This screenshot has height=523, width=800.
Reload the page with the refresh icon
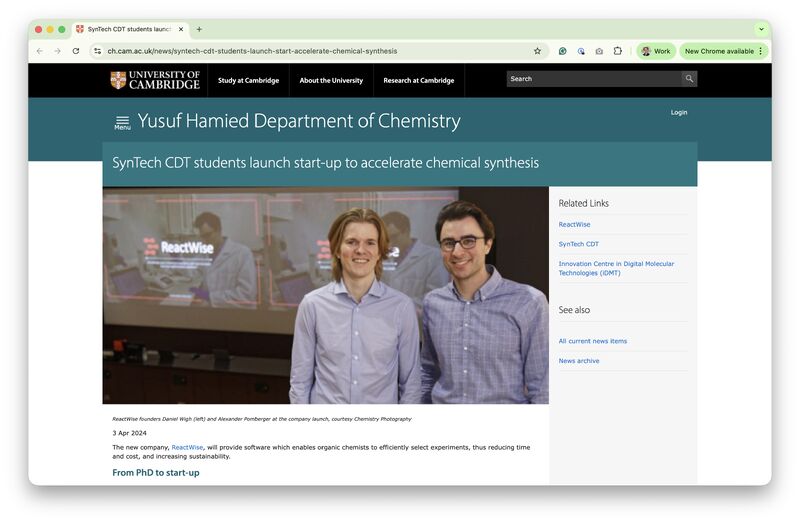pyautogui.click(x=76, y=51)
